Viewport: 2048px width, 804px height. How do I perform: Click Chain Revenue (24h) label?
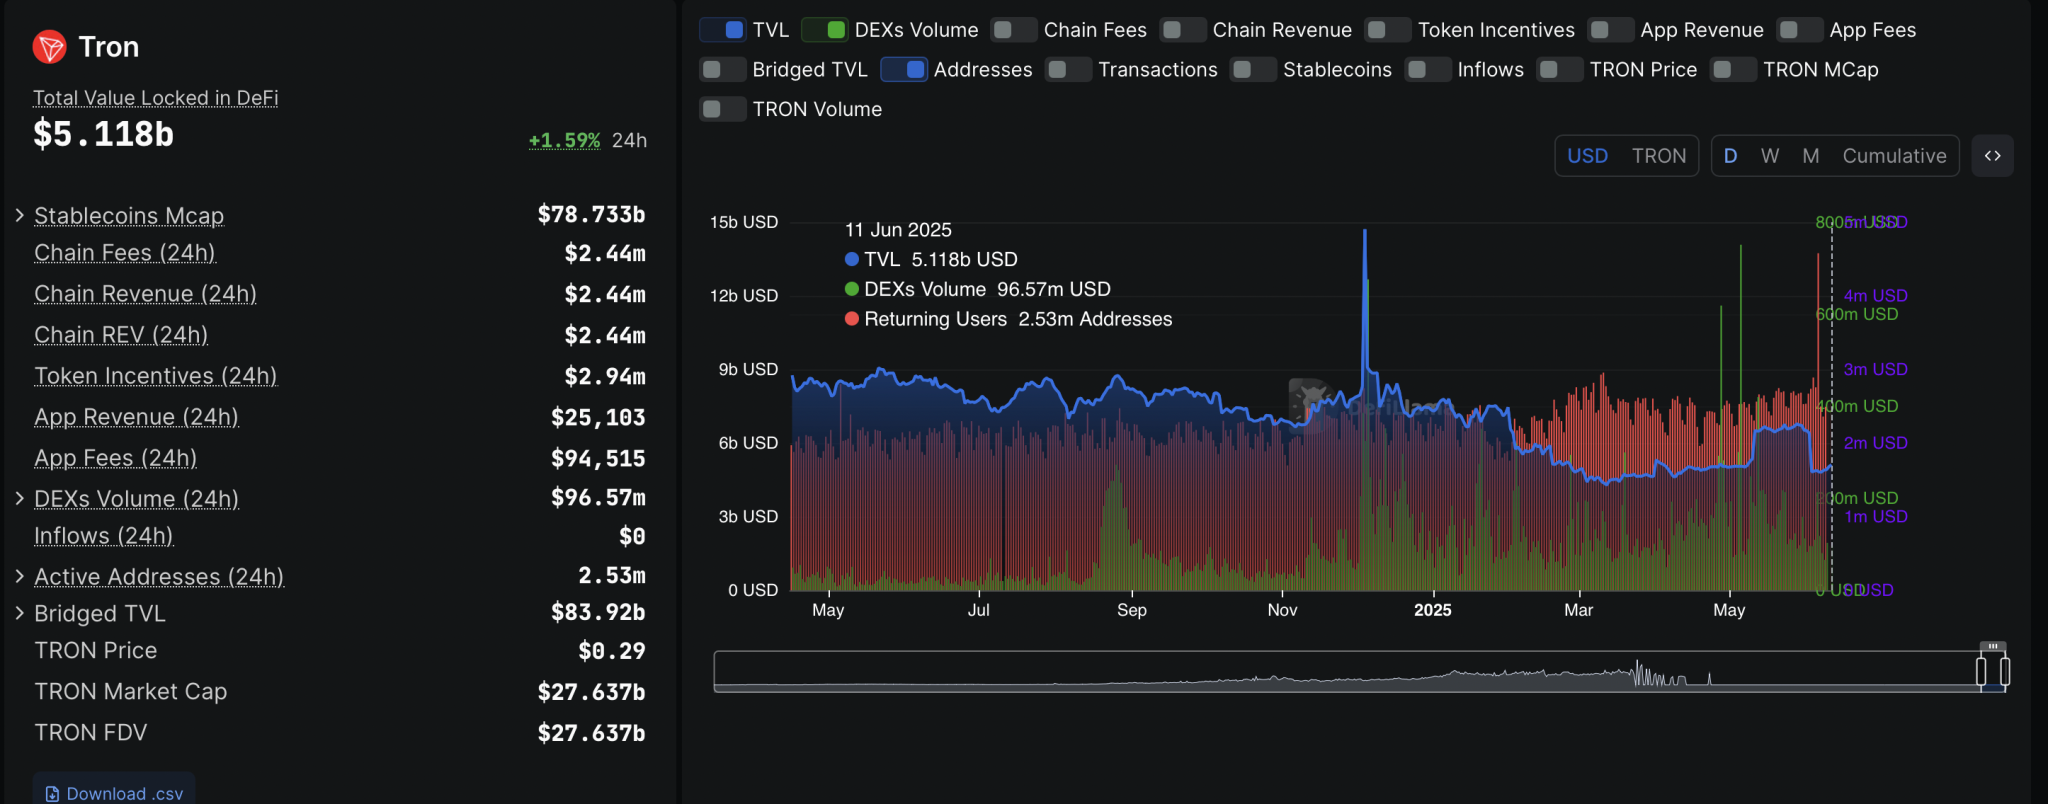(x=146, y=294)
